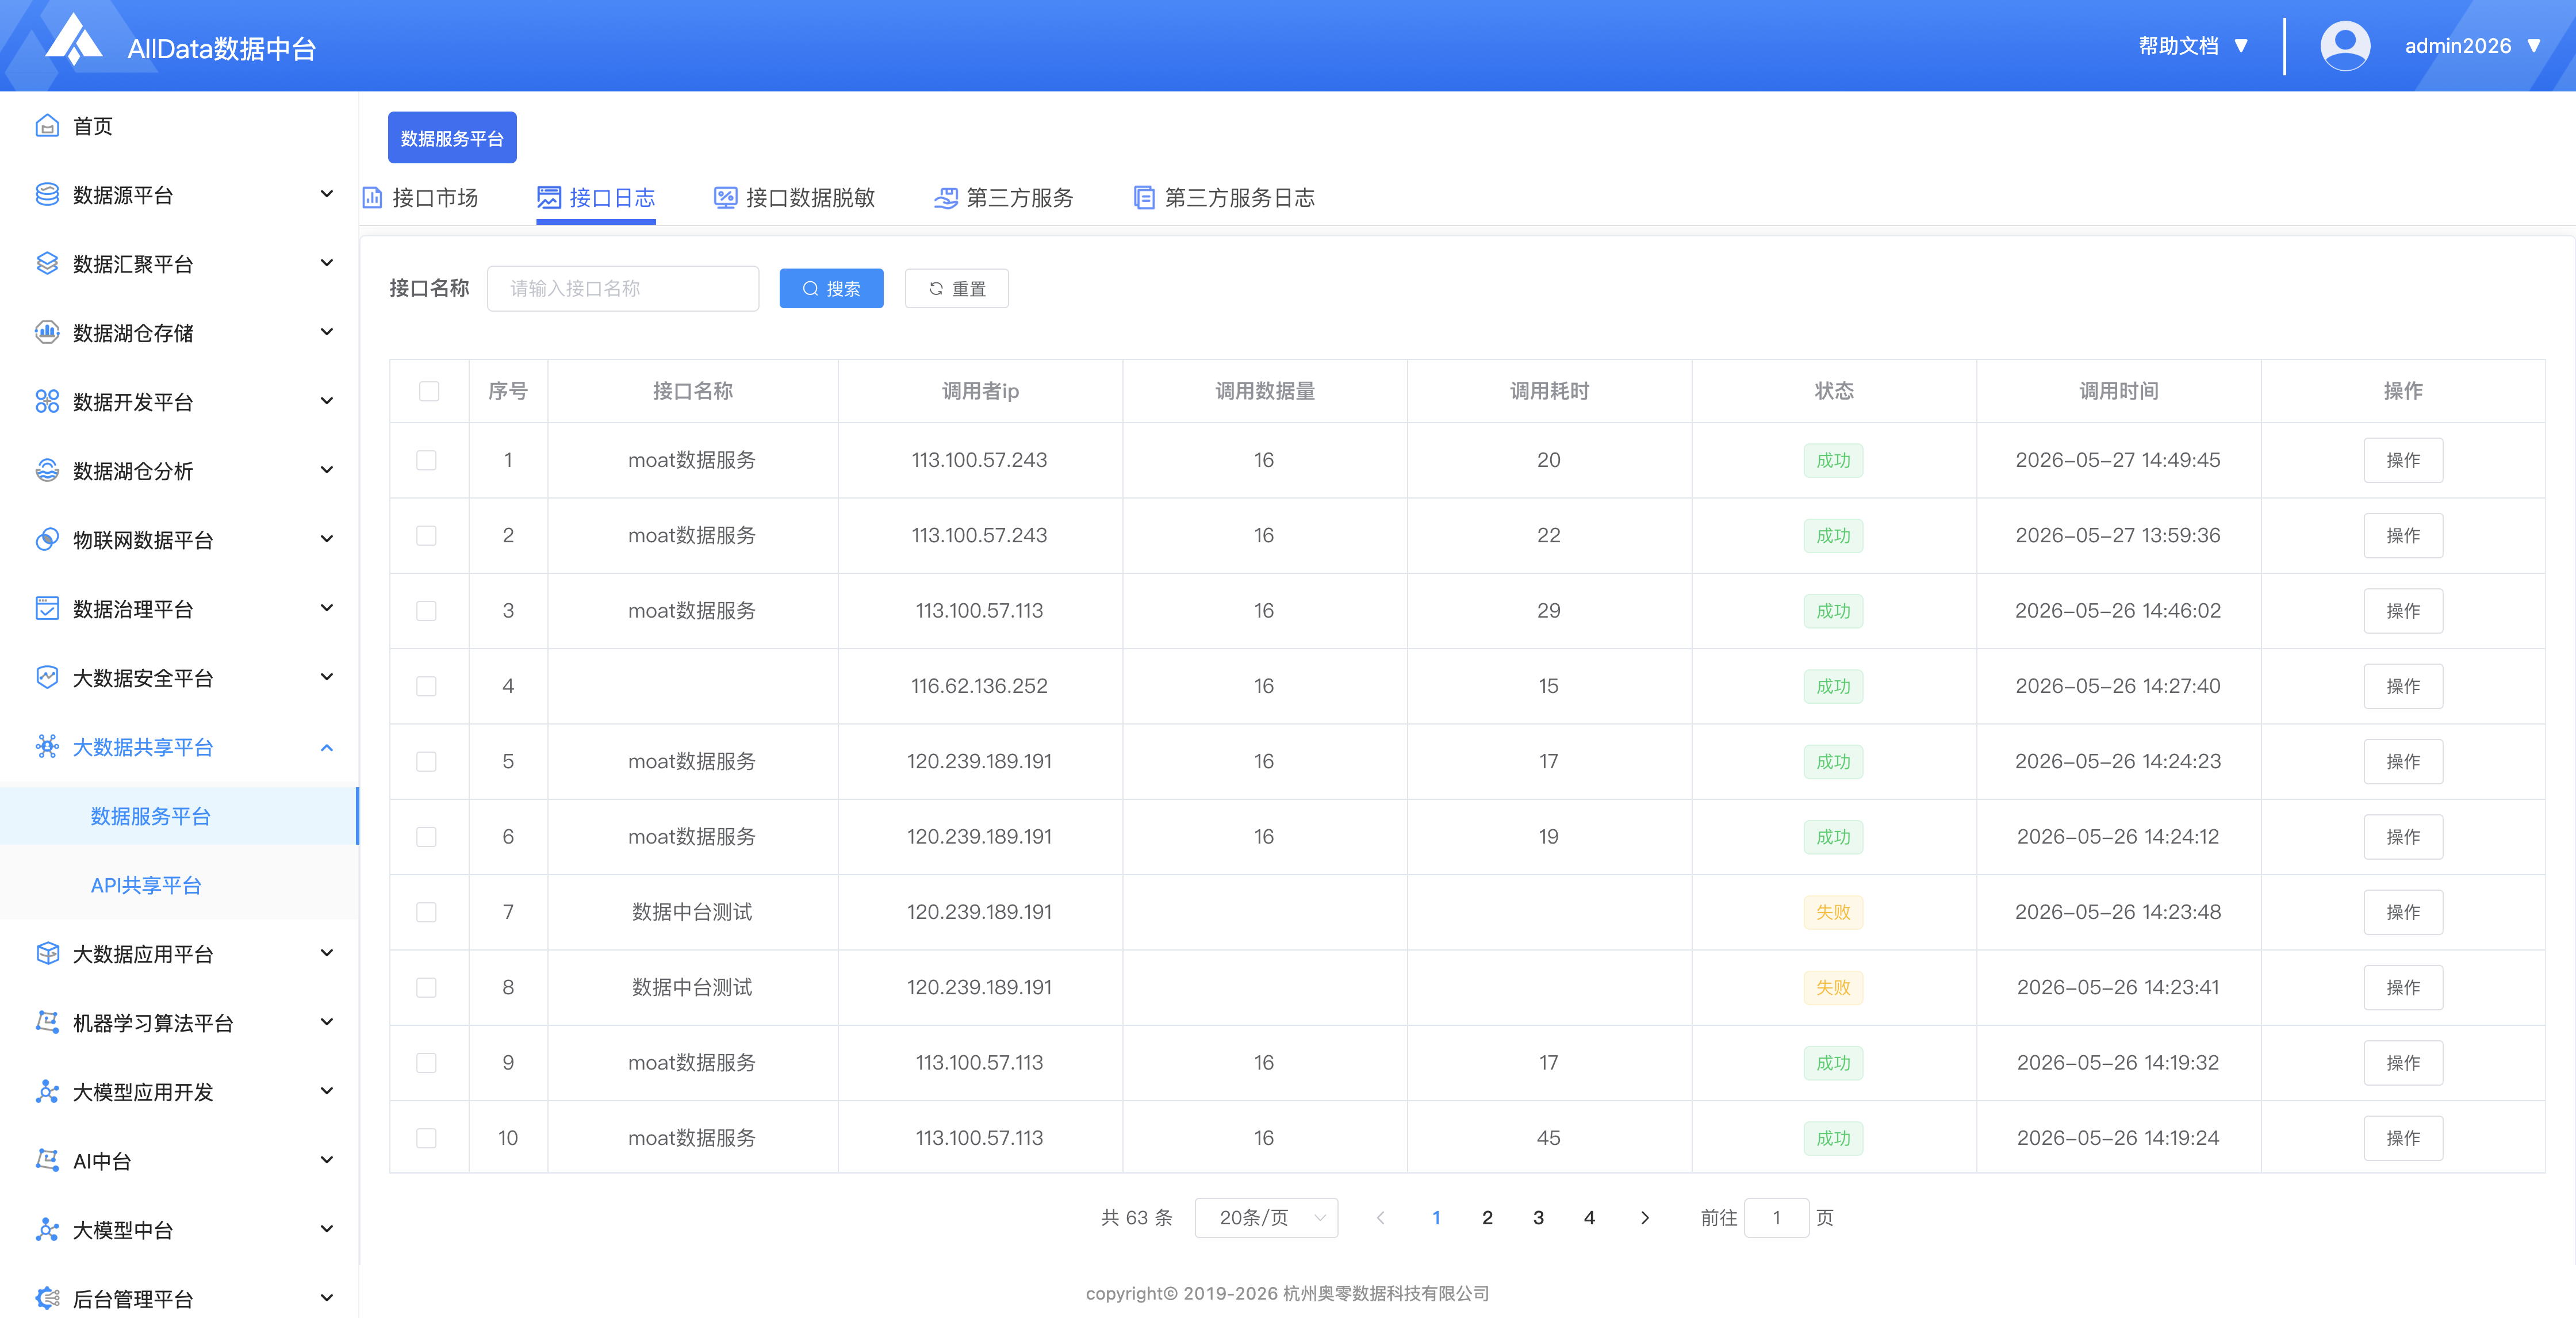Click the 机器学习算法平台 sidebar icon
The image size is (2576, 1318).
(x=47, y=1023)
